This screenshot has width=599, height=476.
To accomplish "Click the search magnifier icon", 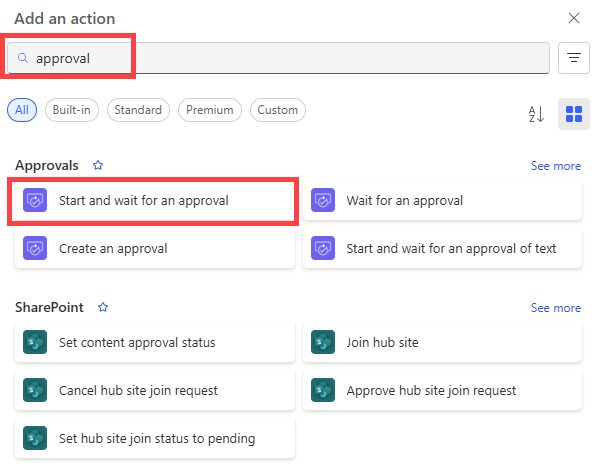I will (x=23, y=58).
